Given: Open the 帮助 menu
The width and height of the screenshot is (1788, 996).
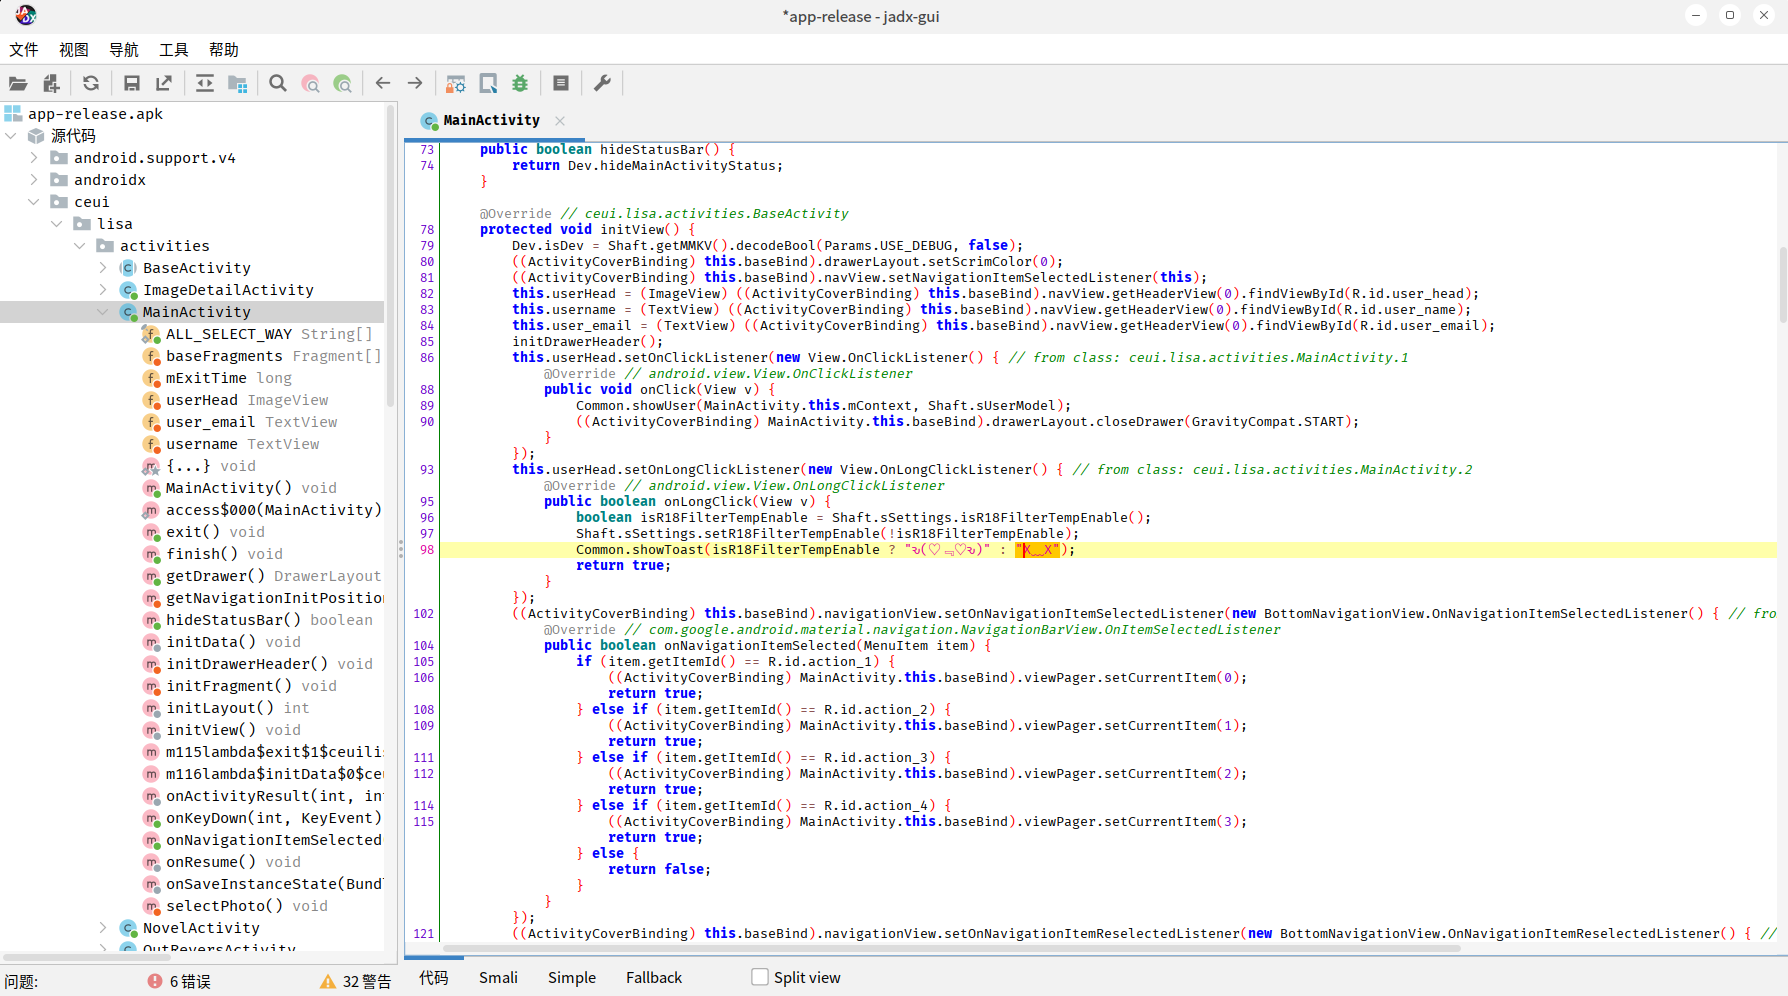Looking at the screenshot, I should point(224,50).
